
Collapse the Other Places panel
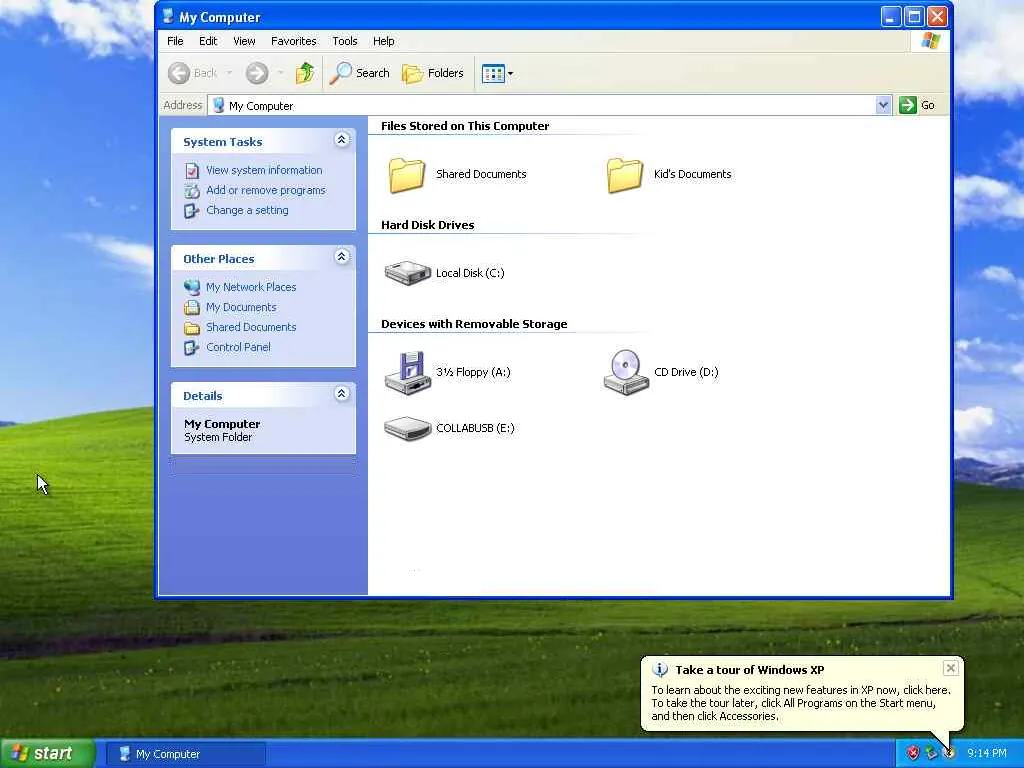point(342,257)
